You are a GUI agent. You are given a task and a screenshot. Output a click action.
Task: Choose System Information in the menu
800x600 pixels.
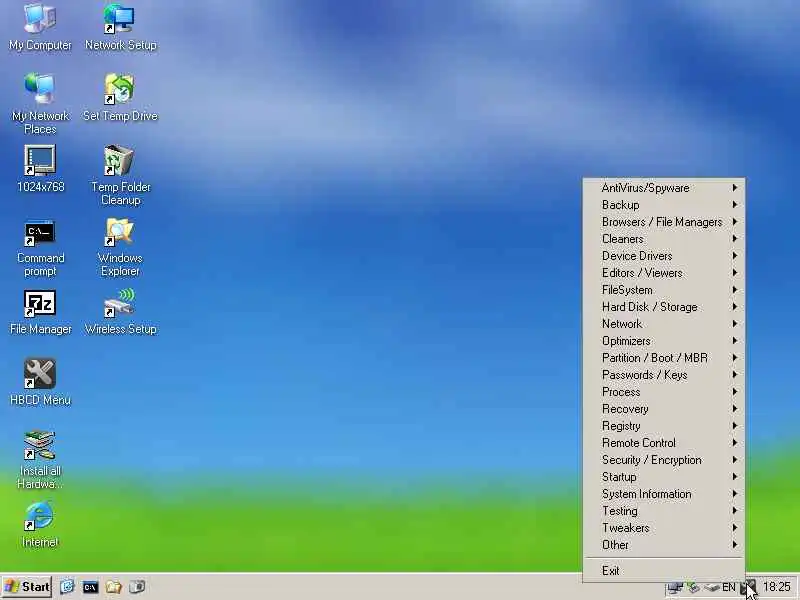pyautogui.click(x=664, y=494)
